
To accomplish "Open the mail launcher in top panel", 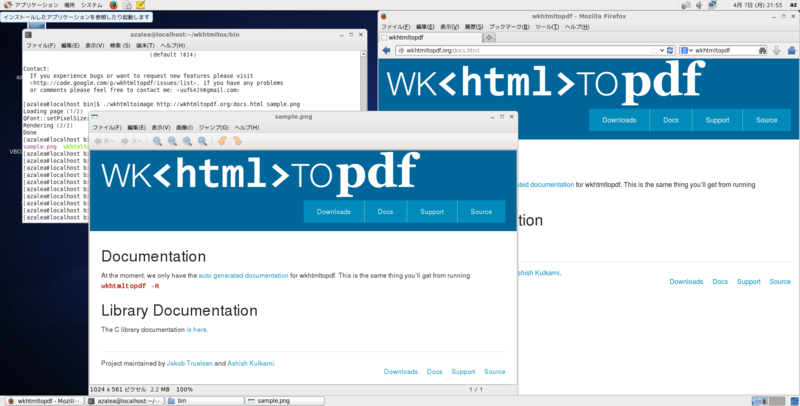I will 127,5.
